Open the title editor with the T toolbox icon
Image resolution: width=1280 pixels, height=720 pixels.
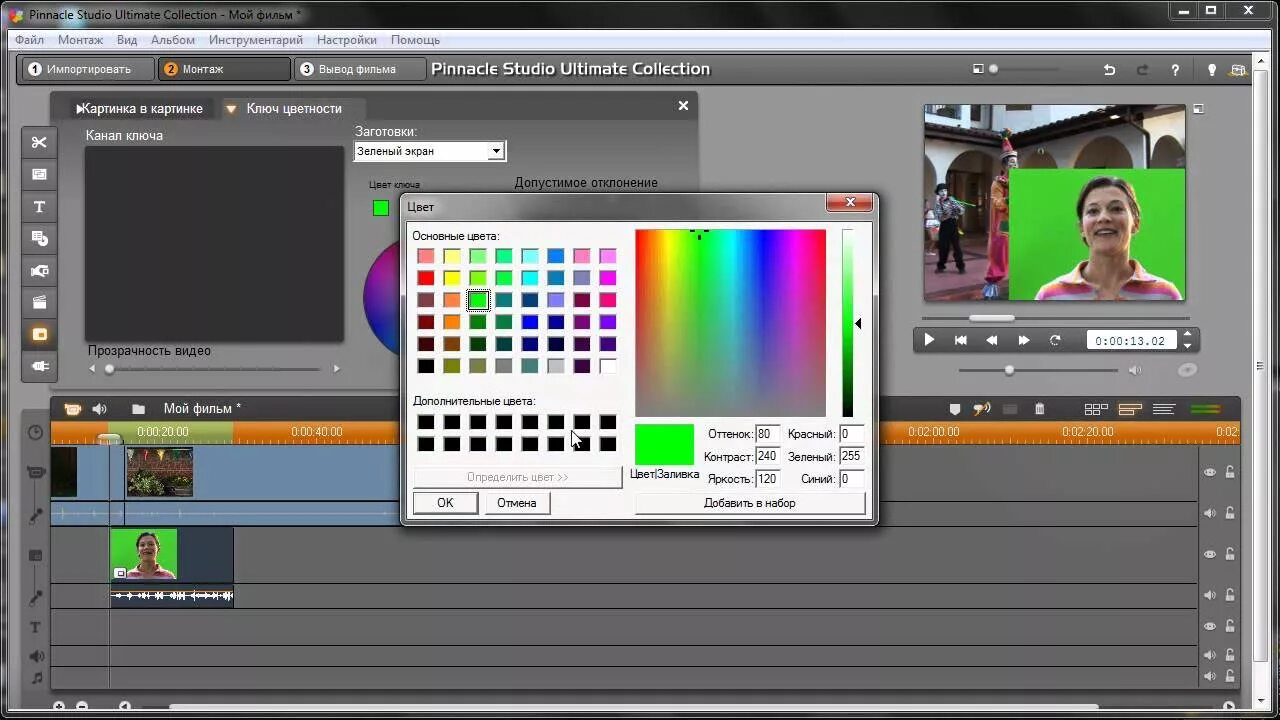pos(39,207)
